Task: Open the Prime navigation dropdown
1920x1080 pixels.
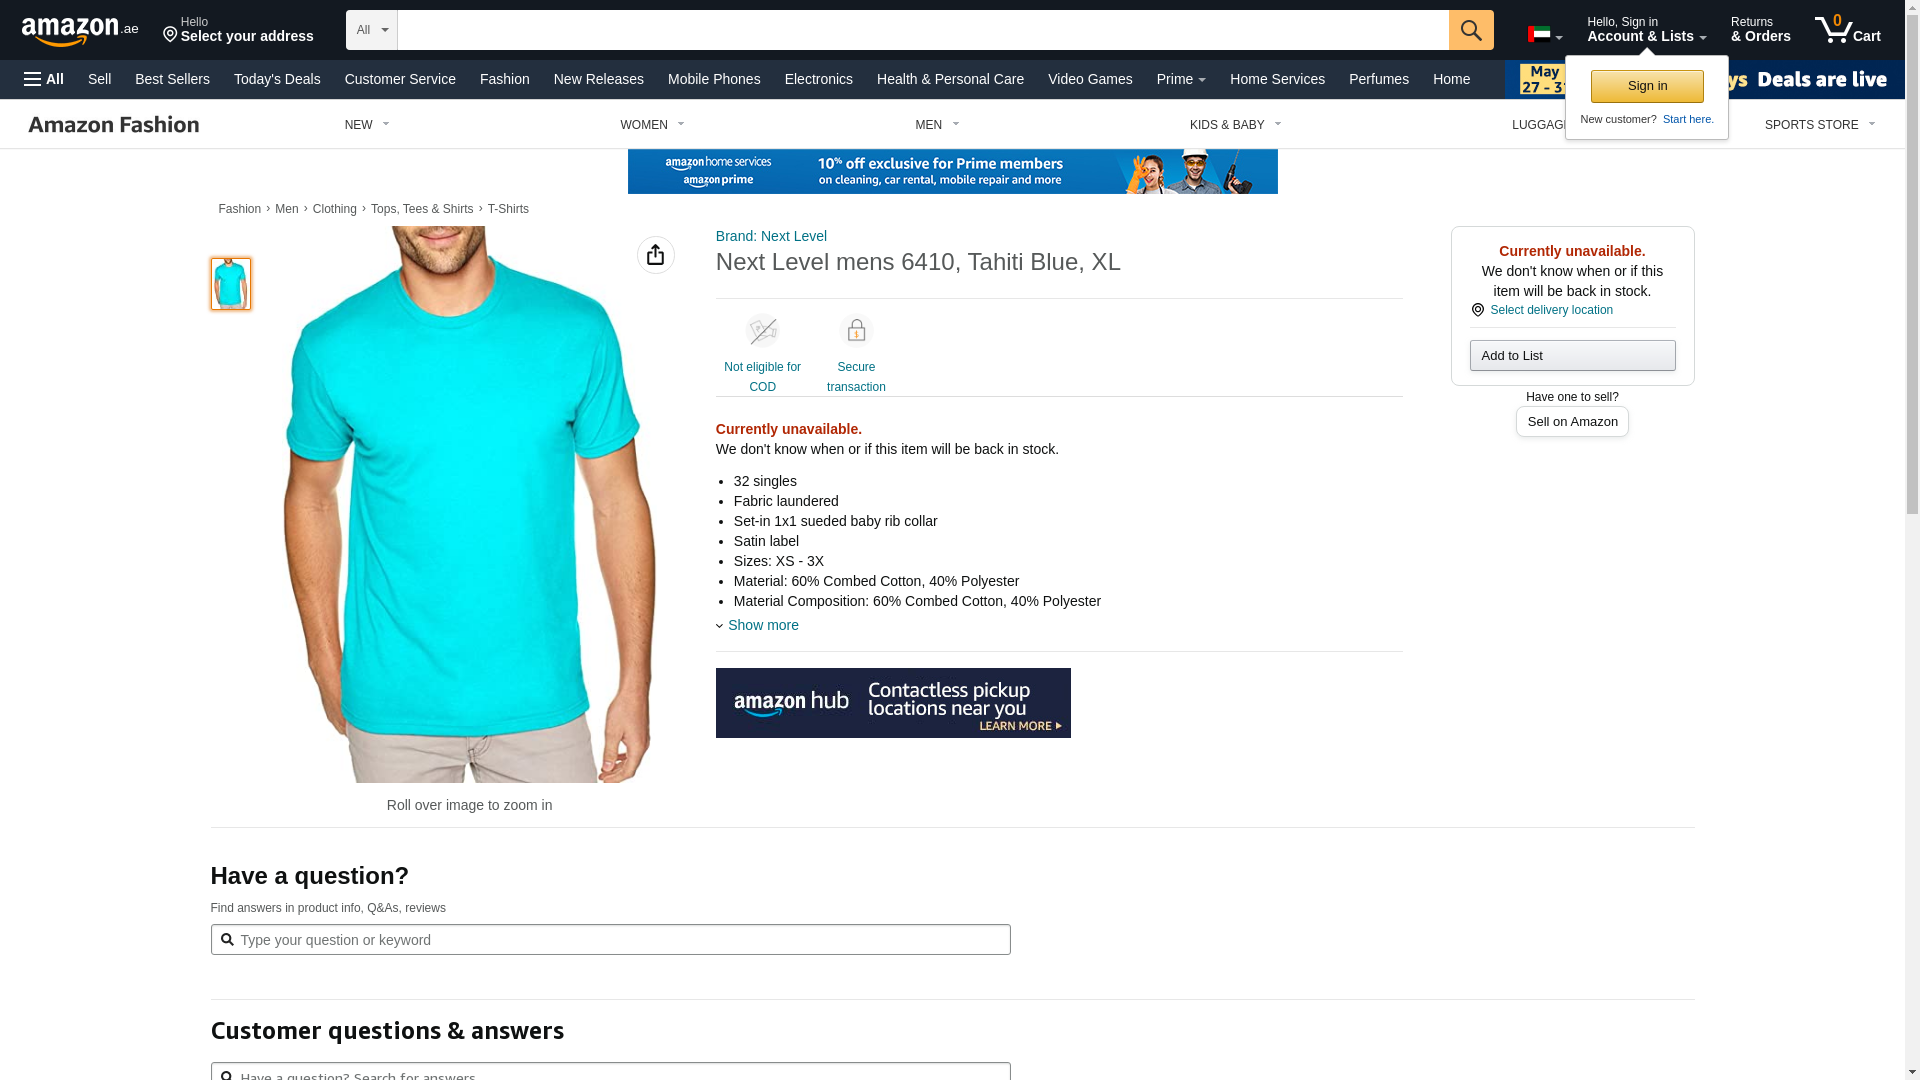Action: [x=1181, y=79]
